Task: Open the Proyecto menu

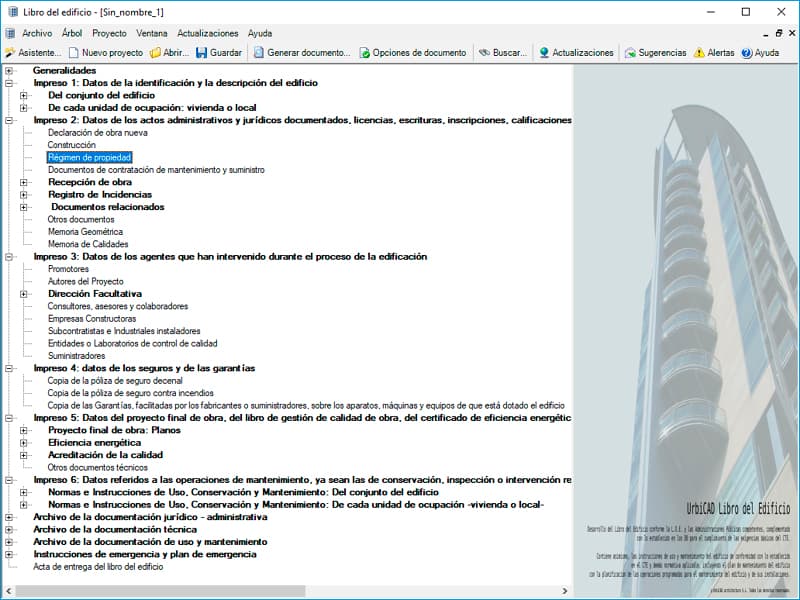Action: [x=109, y=33]
